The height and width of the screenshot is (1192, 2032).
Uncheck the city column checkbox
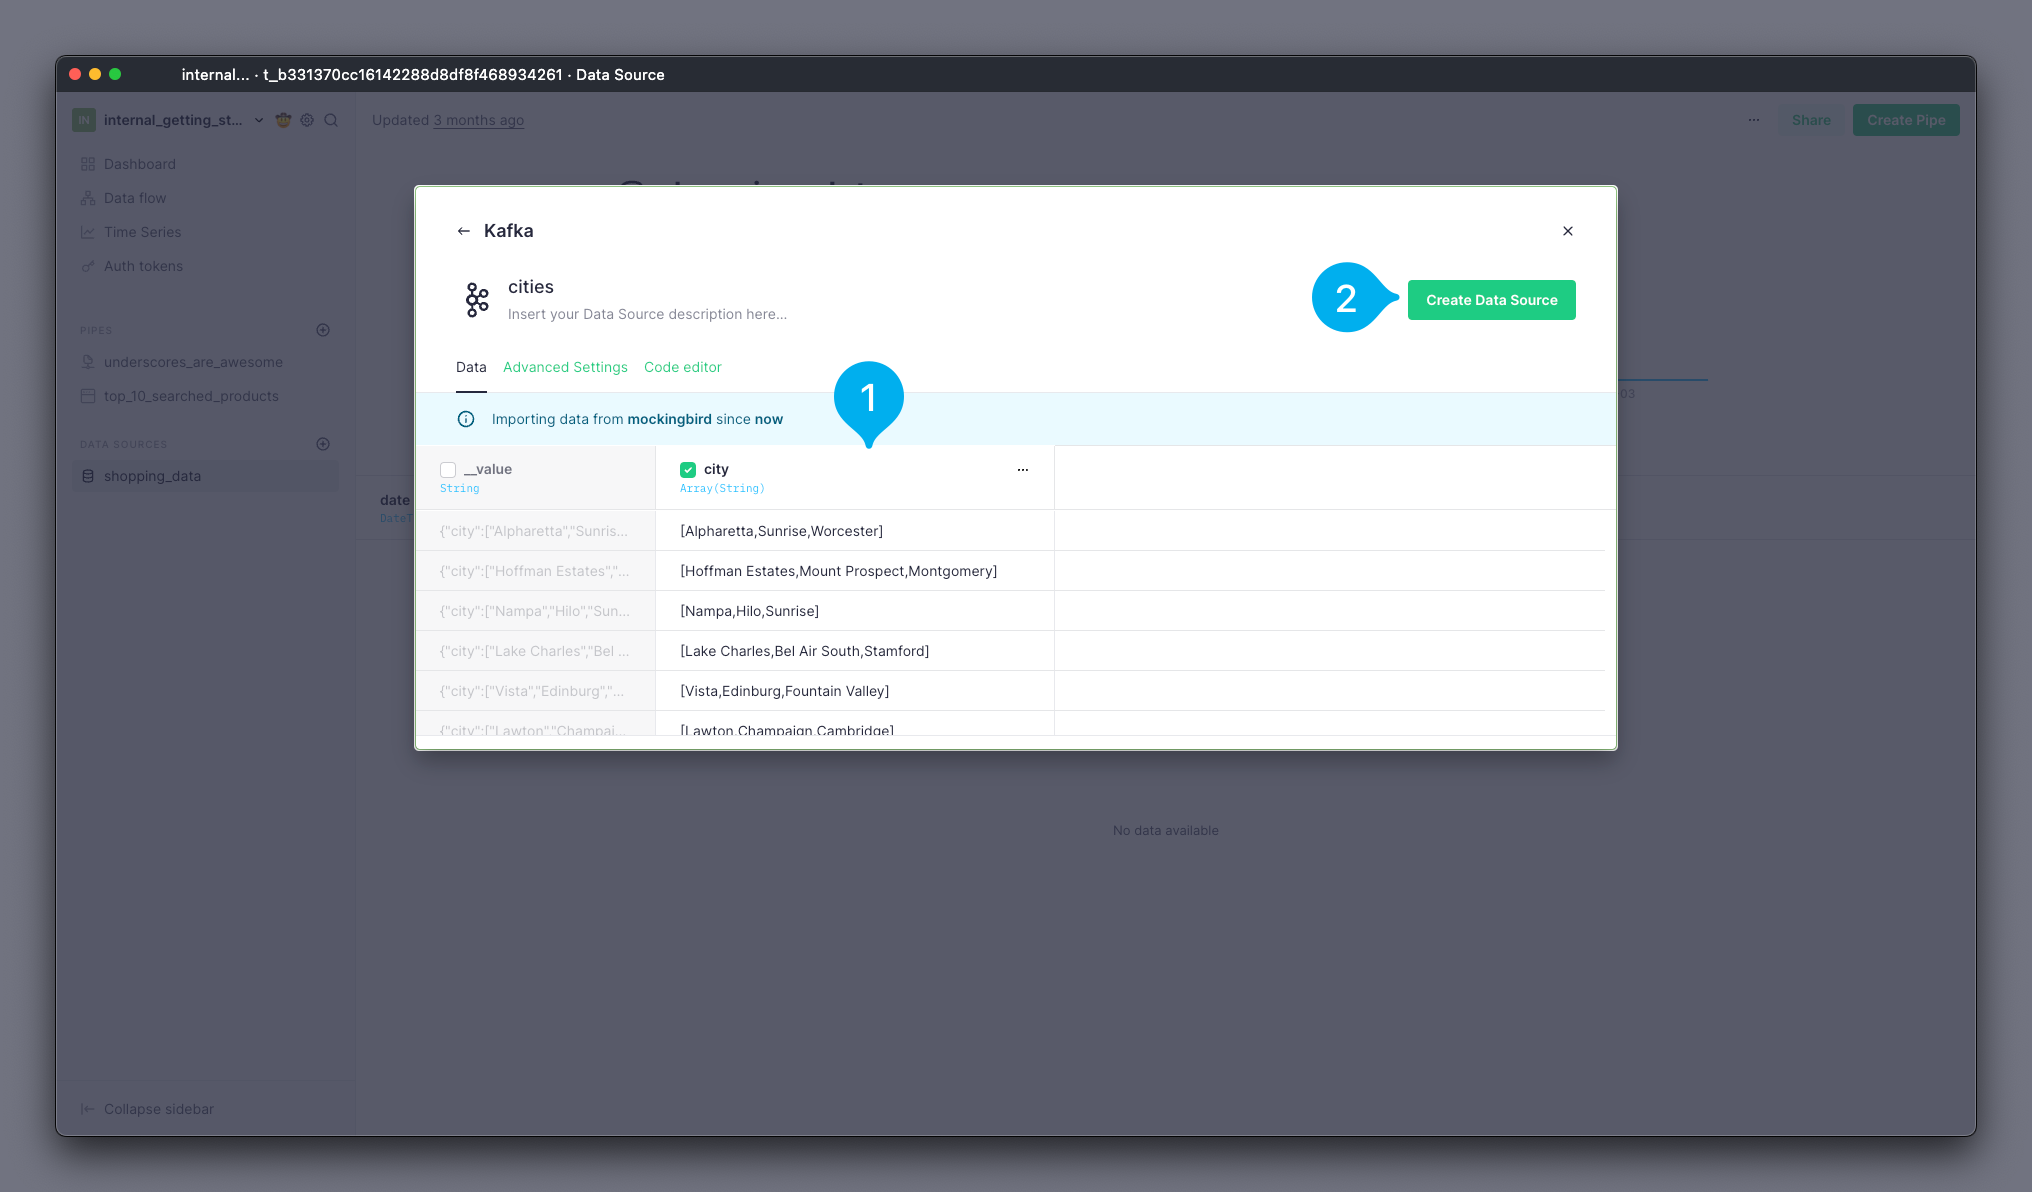(688, 470)
